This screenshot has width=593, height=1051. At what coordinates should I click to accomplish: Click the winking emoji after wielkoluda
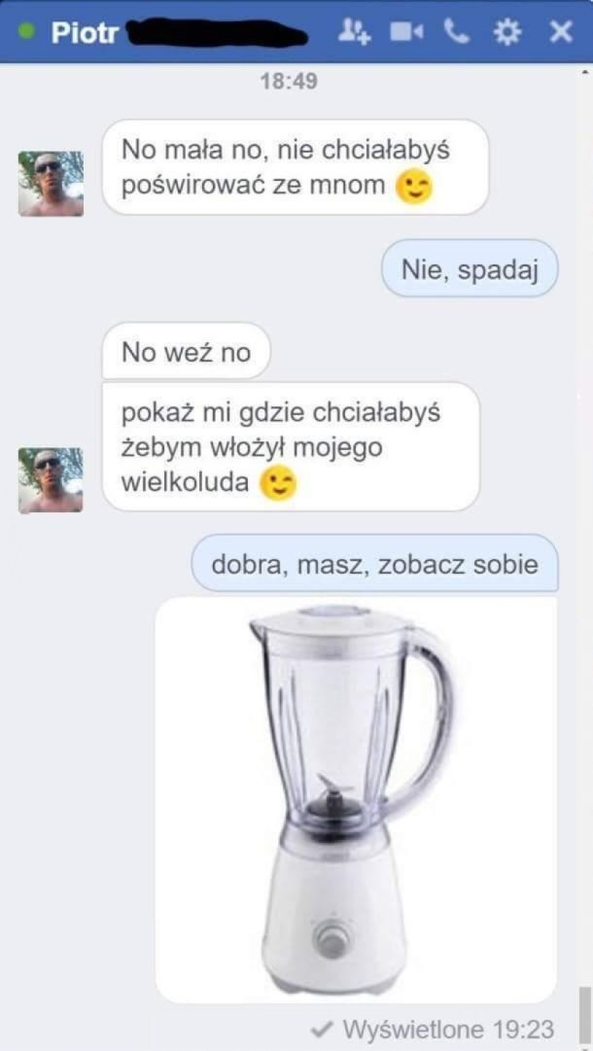coord(277,483)
